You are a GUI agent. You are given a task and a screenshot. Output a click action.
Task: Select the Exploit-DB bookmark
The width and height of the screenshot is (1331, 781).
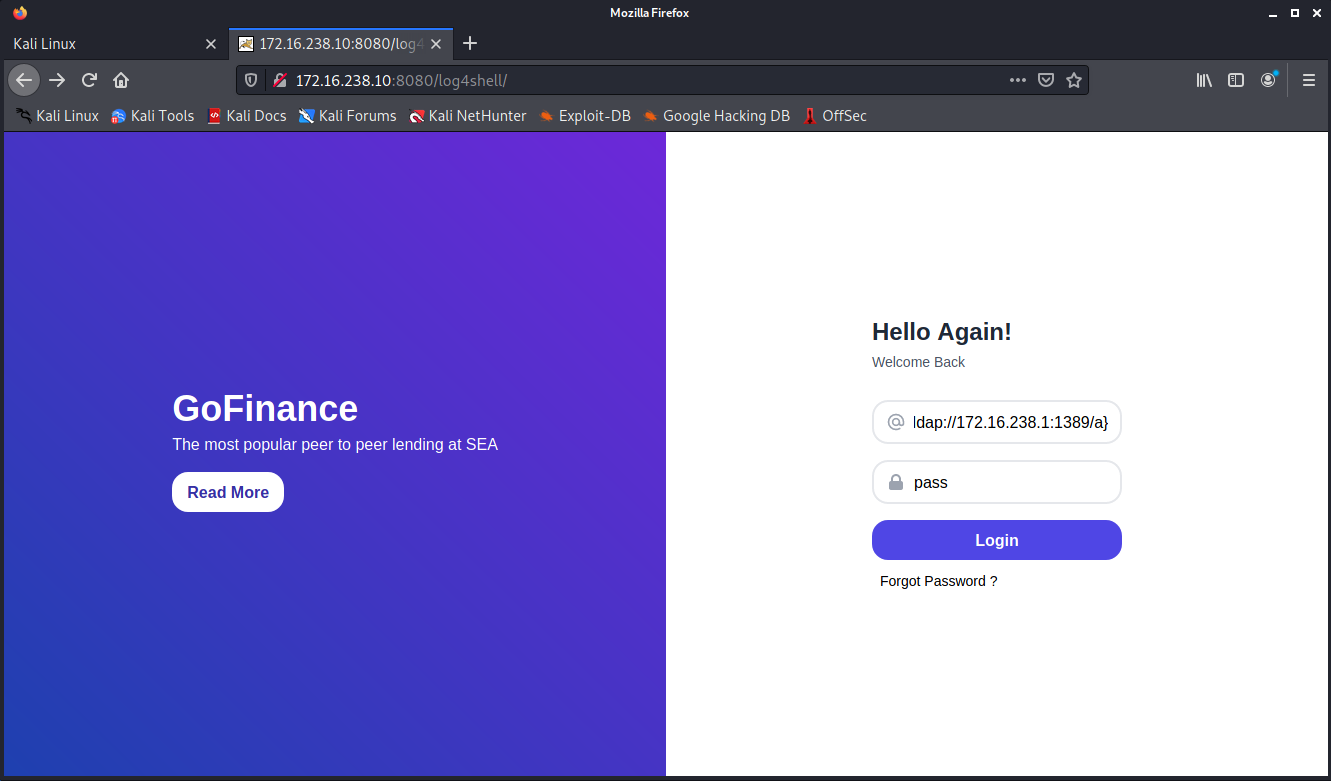pyautogui.click(x=585, y=116)
